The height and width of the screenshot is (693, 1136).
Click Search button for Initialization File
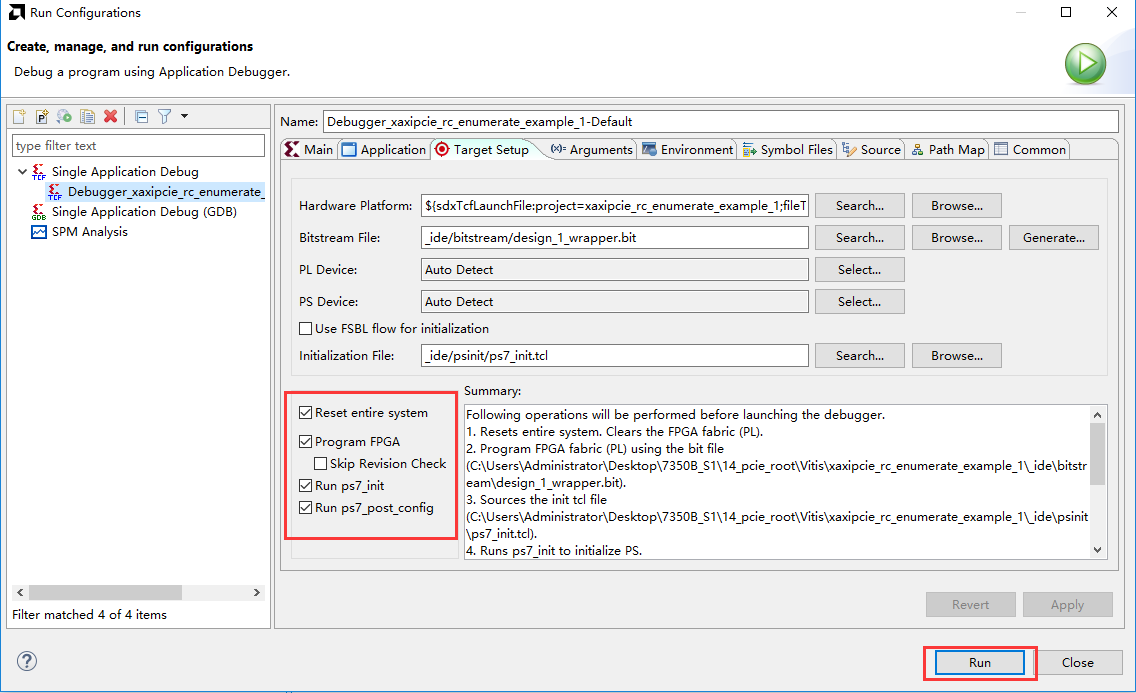(x=859, y=356)
